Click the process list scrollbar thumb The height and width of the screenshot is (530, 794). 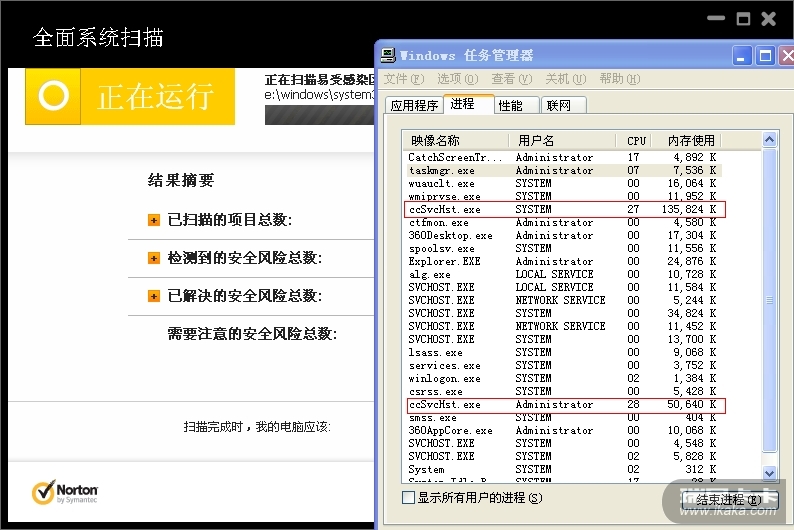click(x=769, y=300)
